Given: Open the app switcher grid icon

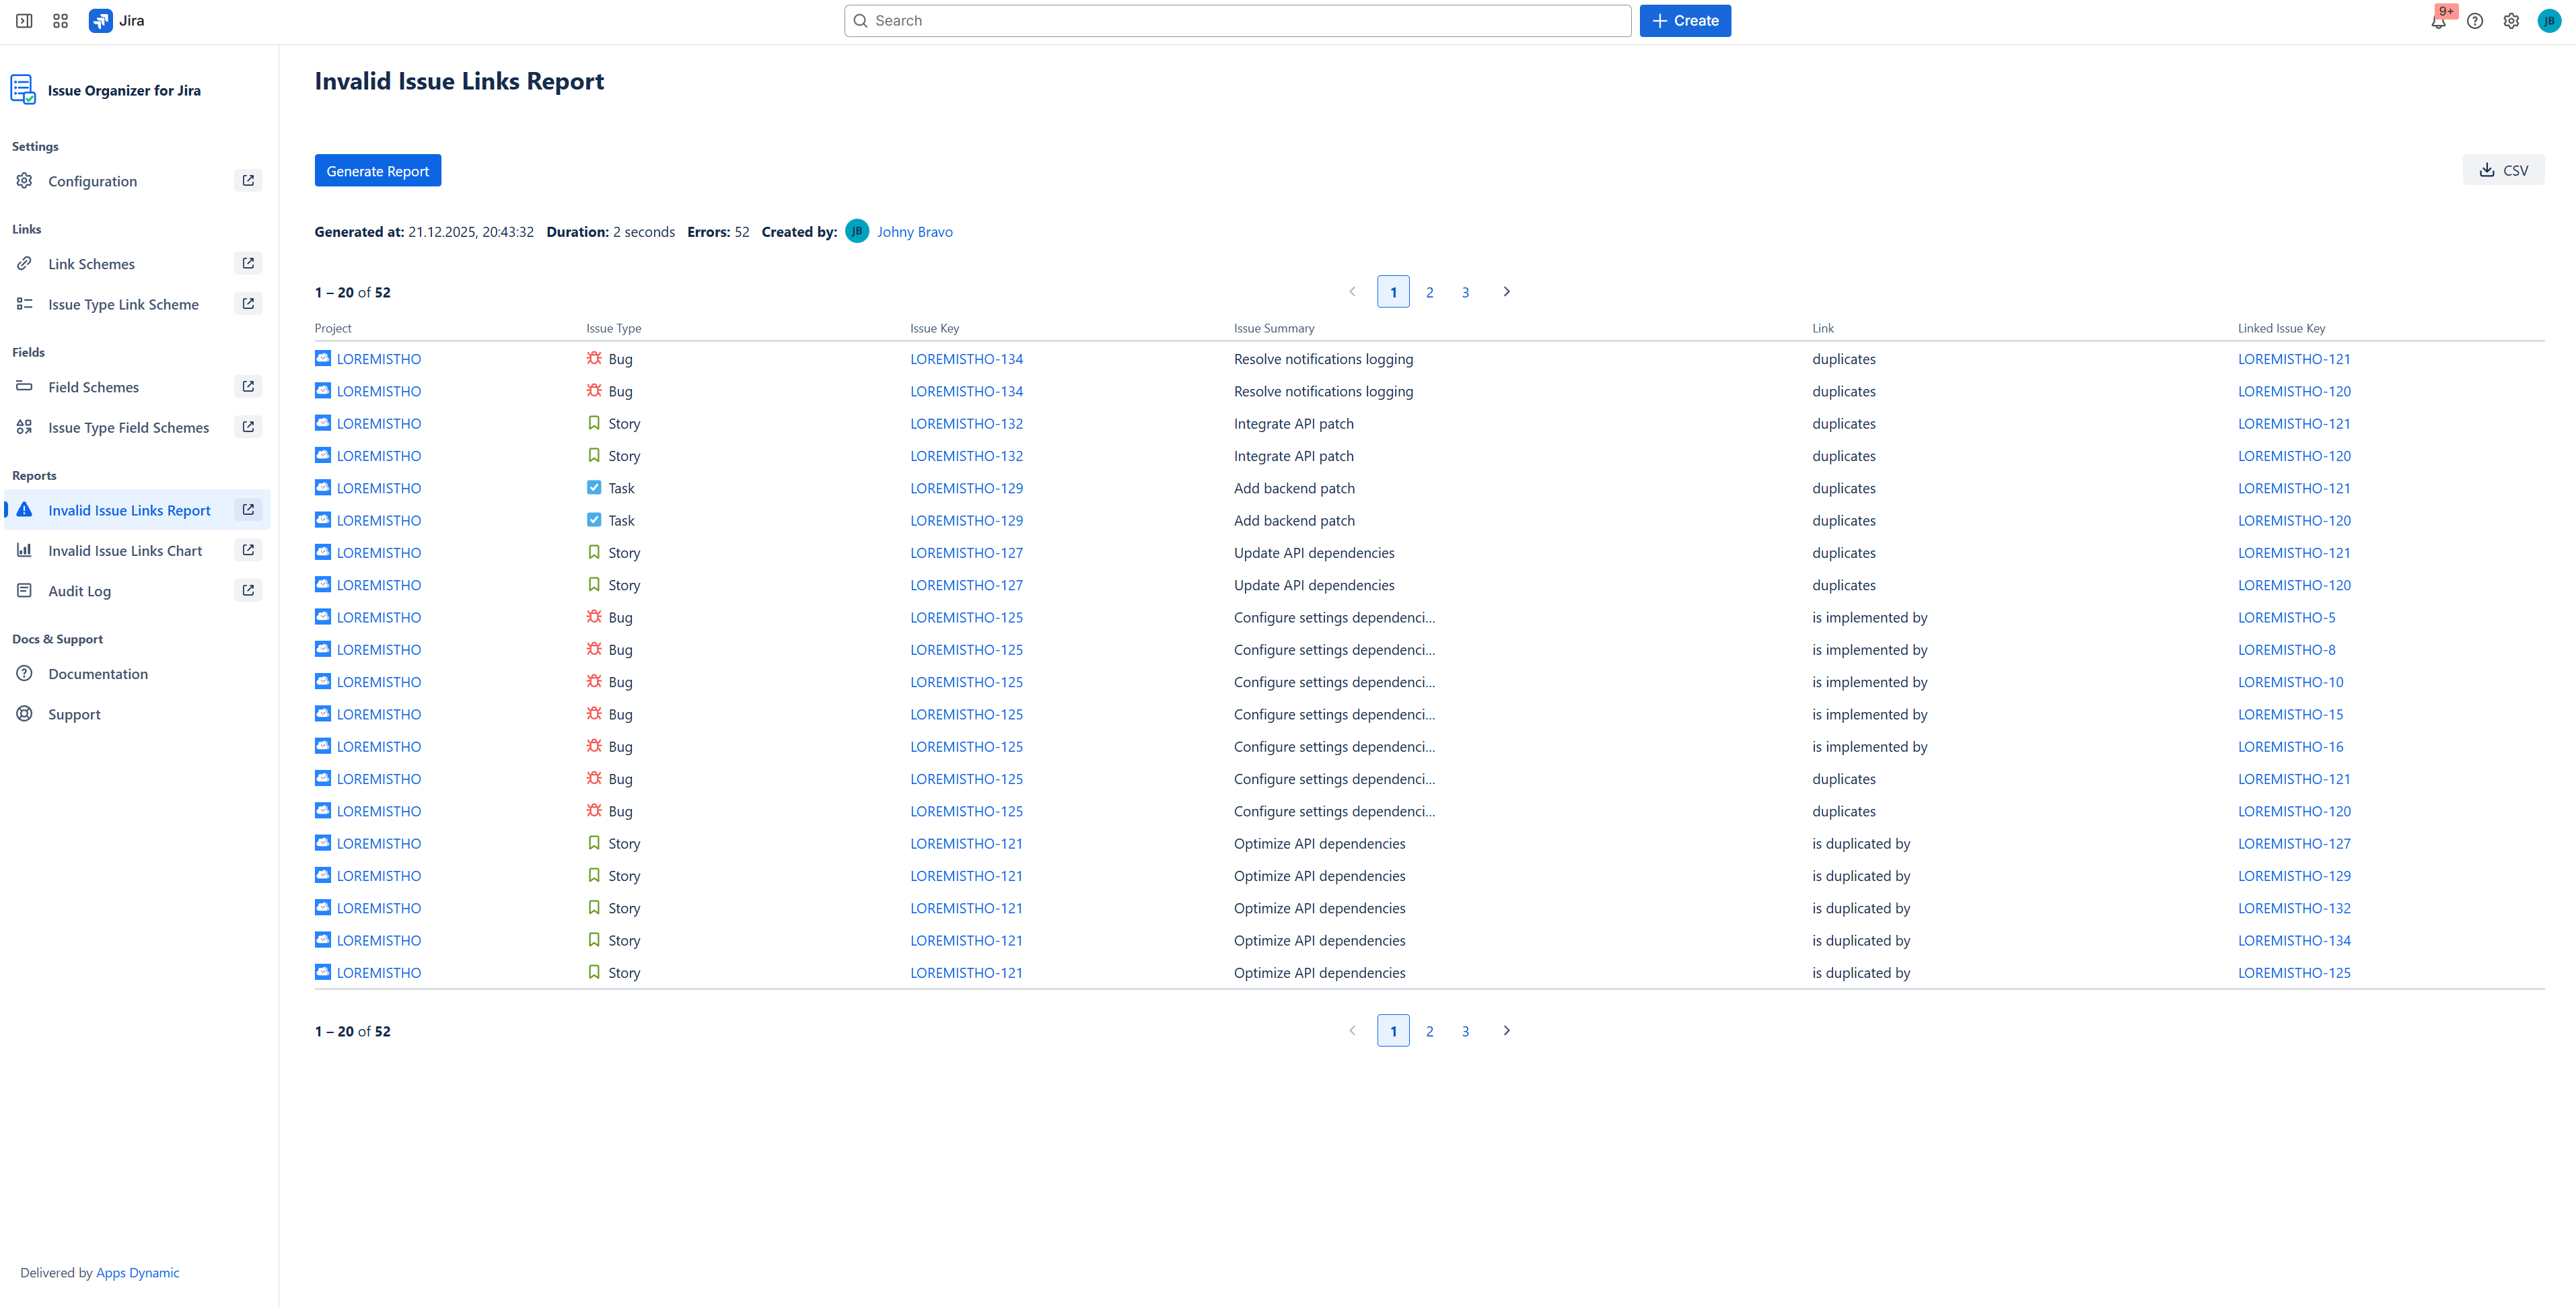Looking at the screenshot, I should click(x=60, y=21).
